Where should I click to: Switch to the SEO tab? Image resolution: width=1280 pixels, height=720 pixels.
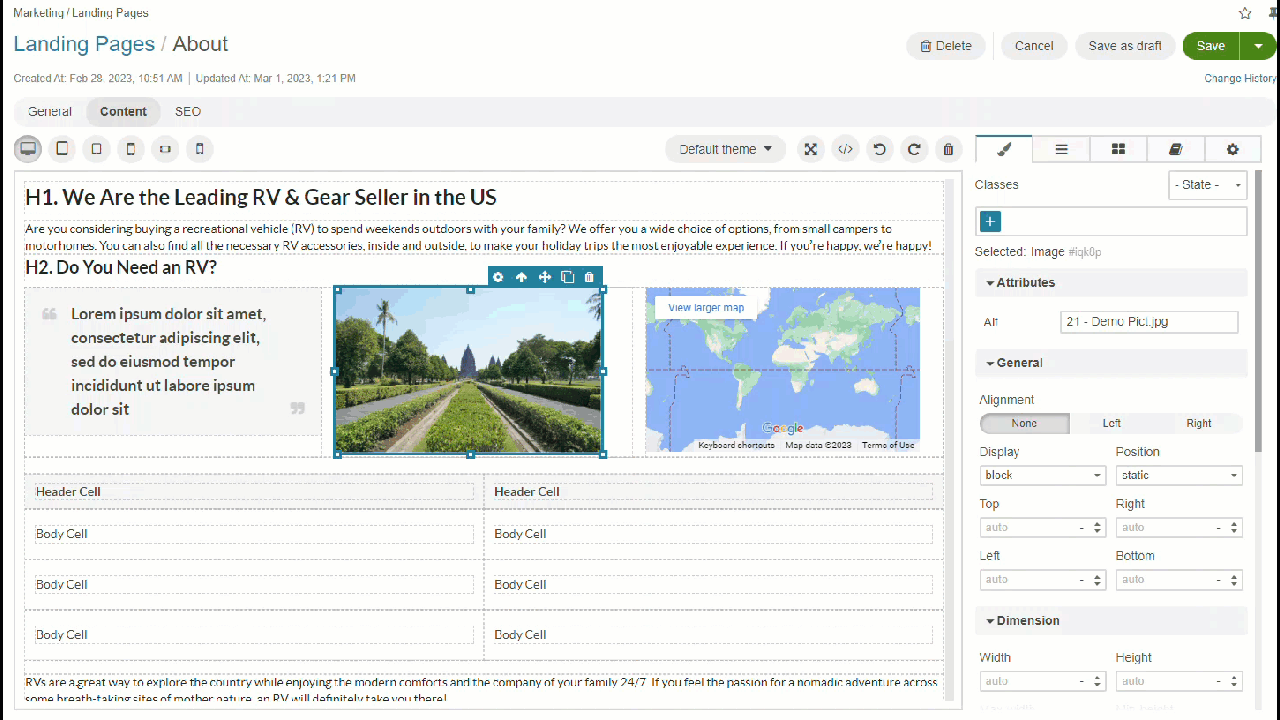click(x=188, y=112)
